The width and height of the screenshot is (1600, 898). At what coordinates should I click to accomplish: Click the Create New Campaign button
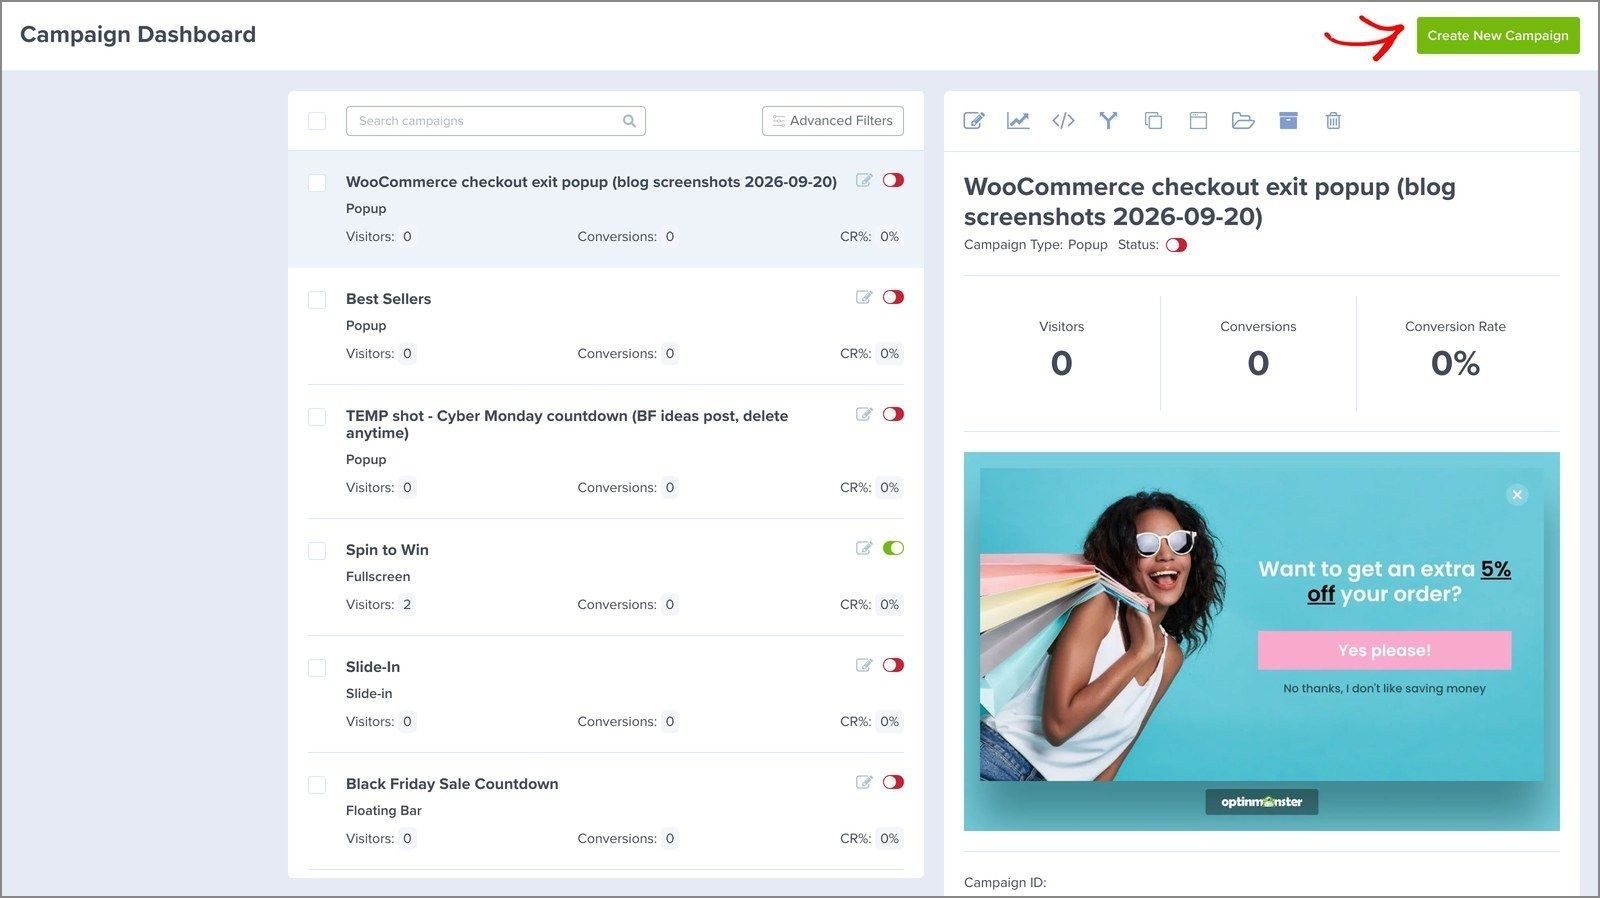(1498, 36)
